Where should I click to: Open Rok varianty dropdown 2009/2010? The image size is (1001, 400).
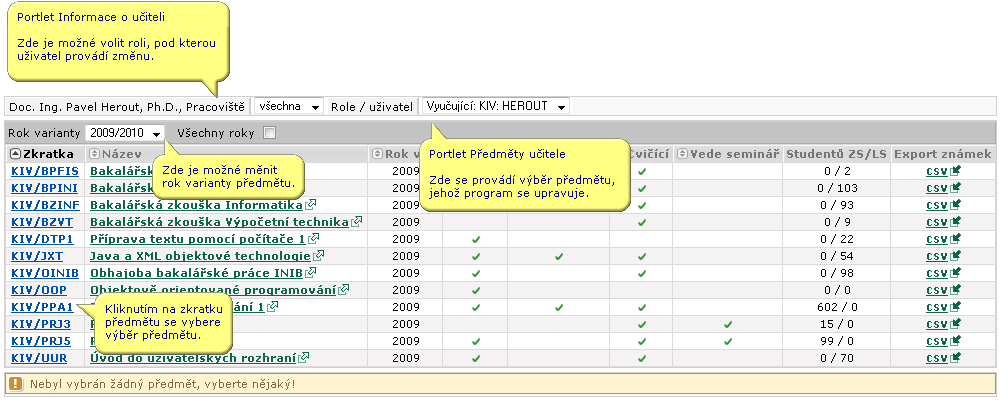tap(124, 133)
